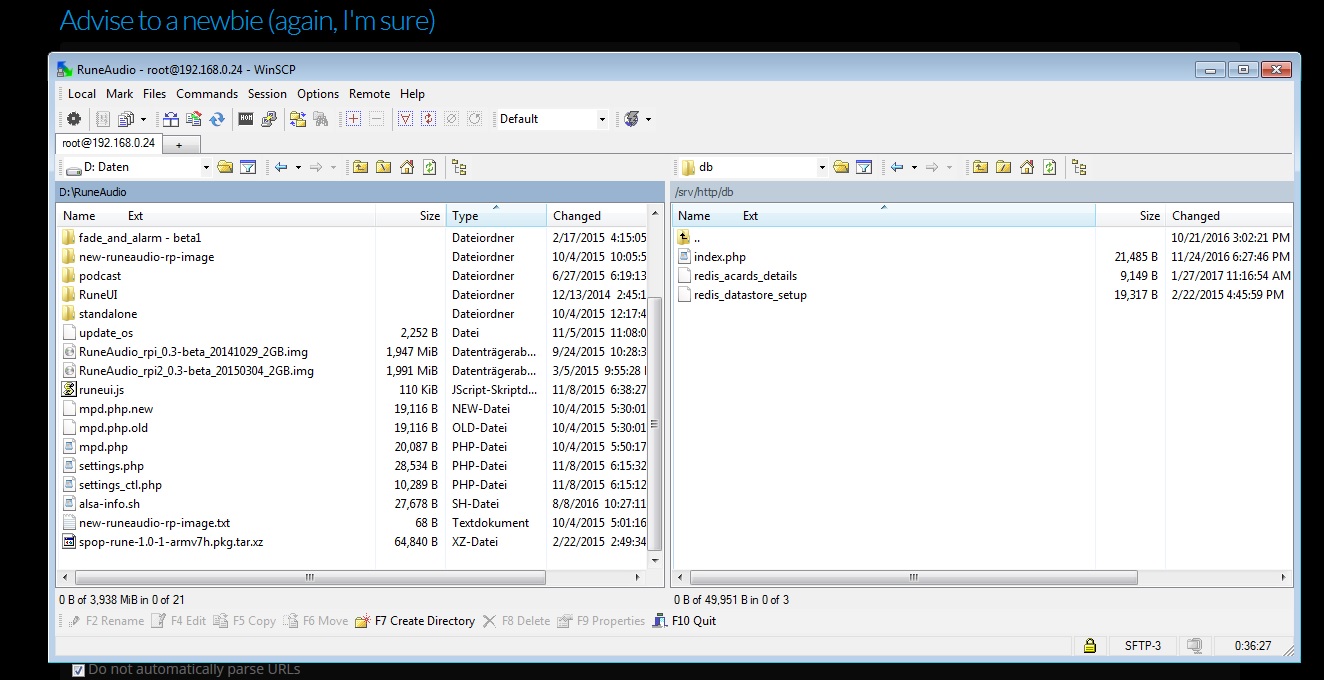Click the local panel horizontal scrollbar
1324x680 pixels.
pos(310,577)
